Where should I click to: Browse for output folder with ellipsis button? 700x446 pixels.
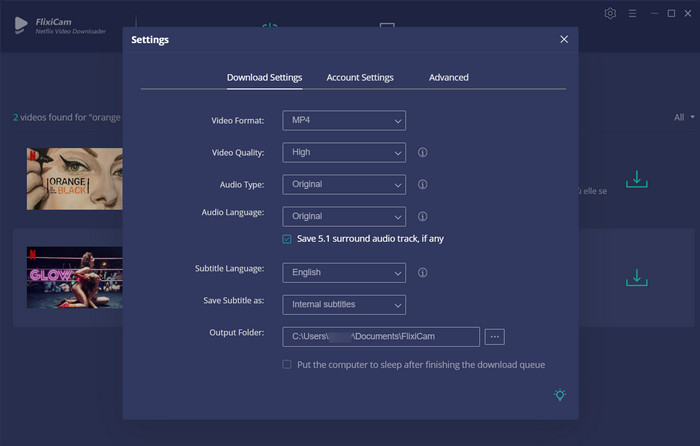click(x=495, y=337)
